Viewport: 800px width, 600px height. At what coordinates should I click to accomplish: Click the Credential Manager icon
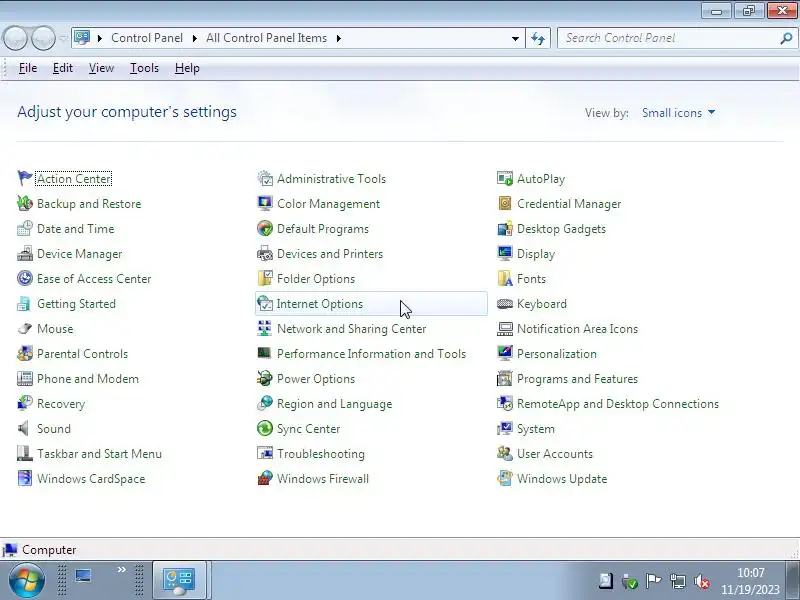(x=505, y=203)
